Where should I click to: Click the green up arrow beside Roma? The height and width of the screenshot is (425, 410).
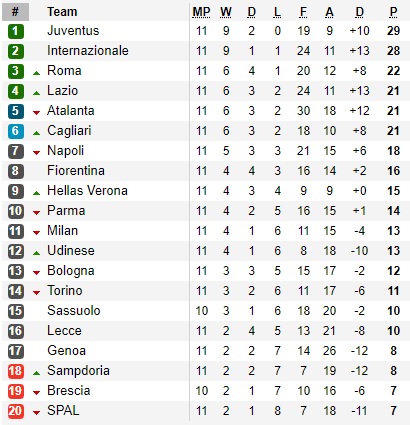[37, 73]
